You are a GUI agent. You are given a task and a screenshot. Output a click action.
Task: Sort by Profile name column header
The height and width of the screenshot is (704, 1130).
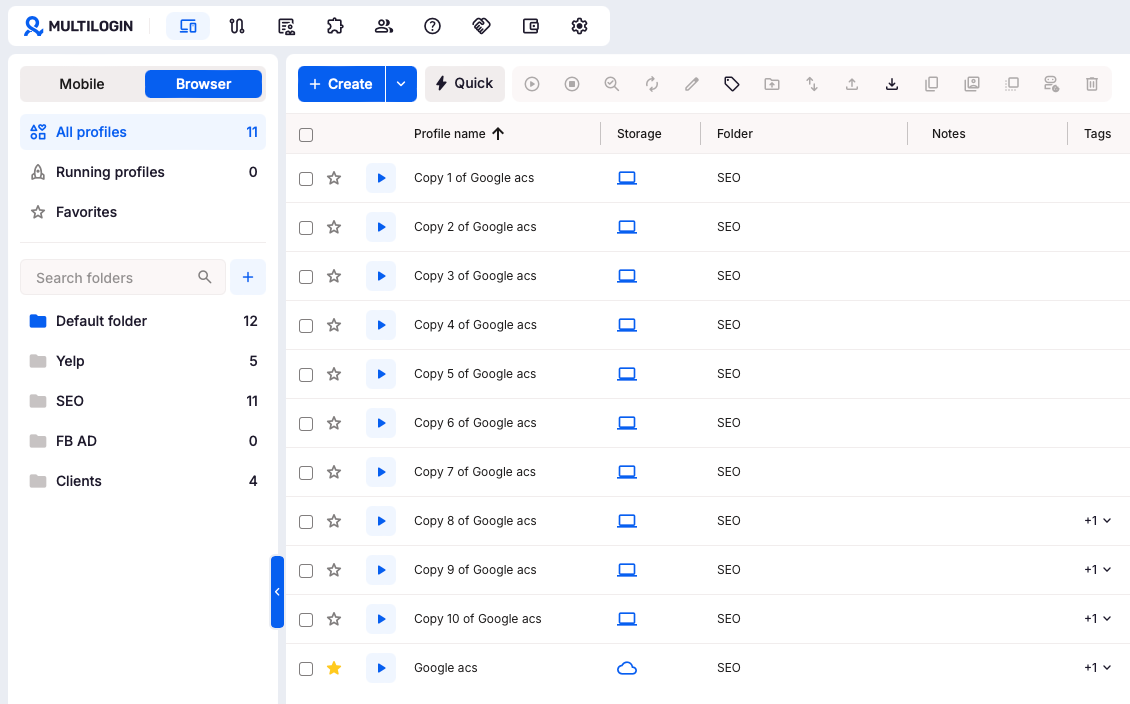coord(458,134)
